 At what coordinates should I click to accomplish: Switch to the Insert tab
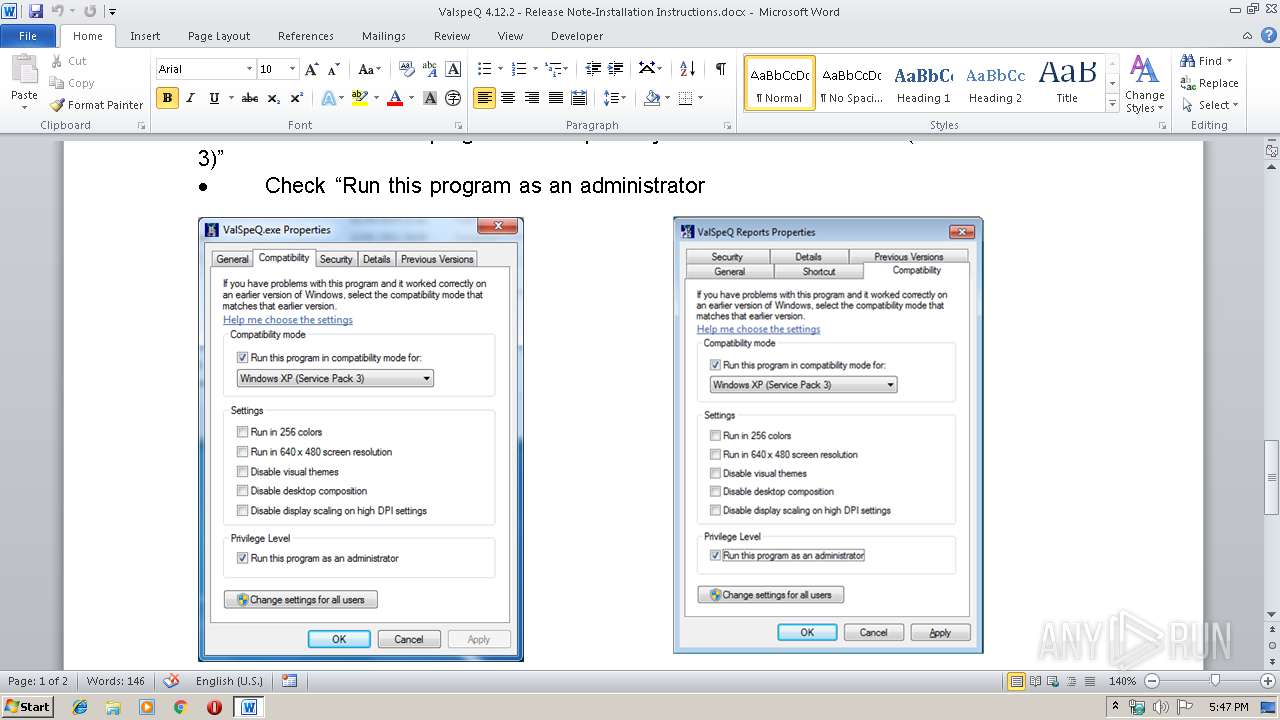[145, 36]
